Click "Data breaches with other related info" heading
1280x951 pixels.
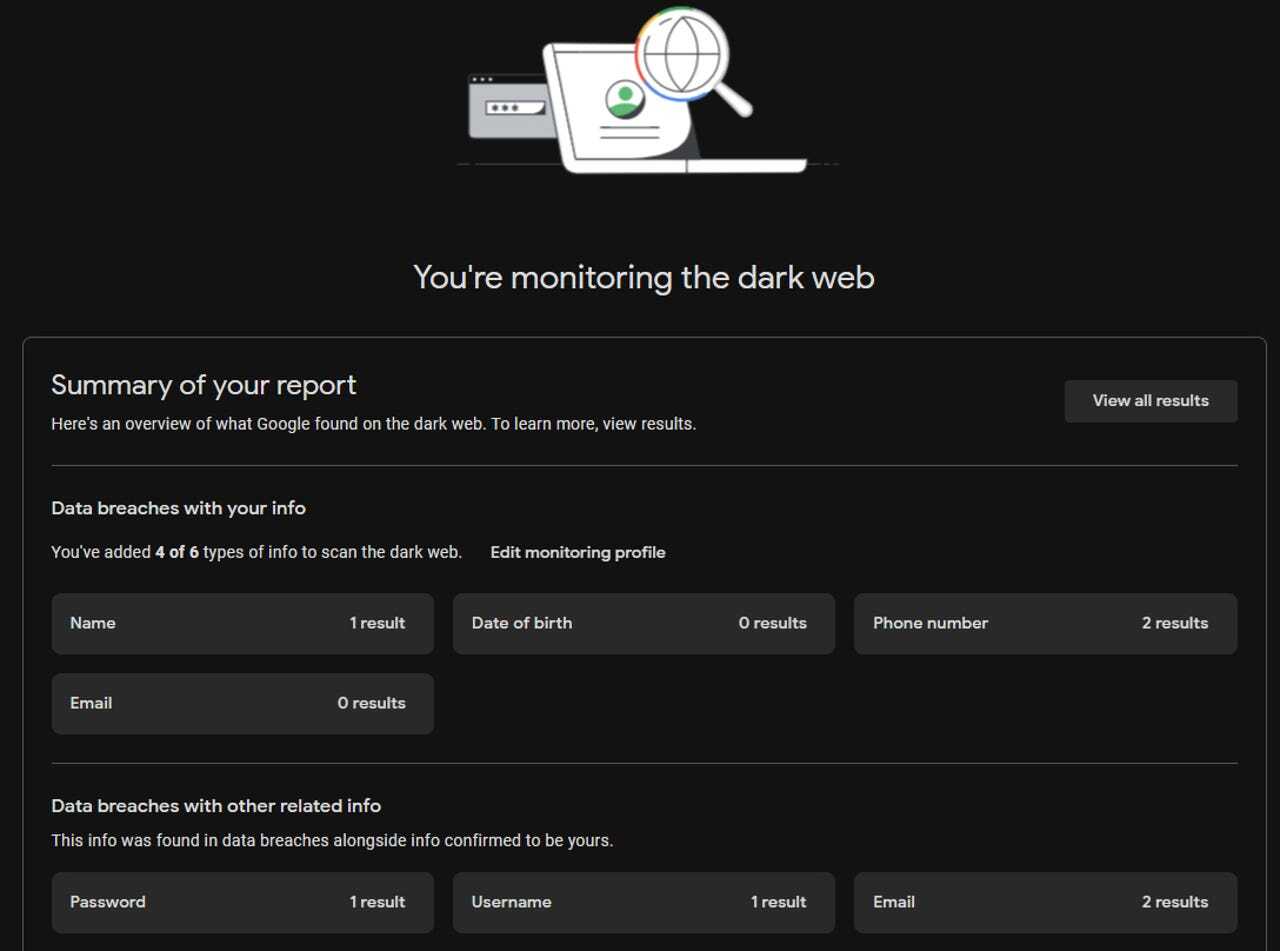(216, 806)
